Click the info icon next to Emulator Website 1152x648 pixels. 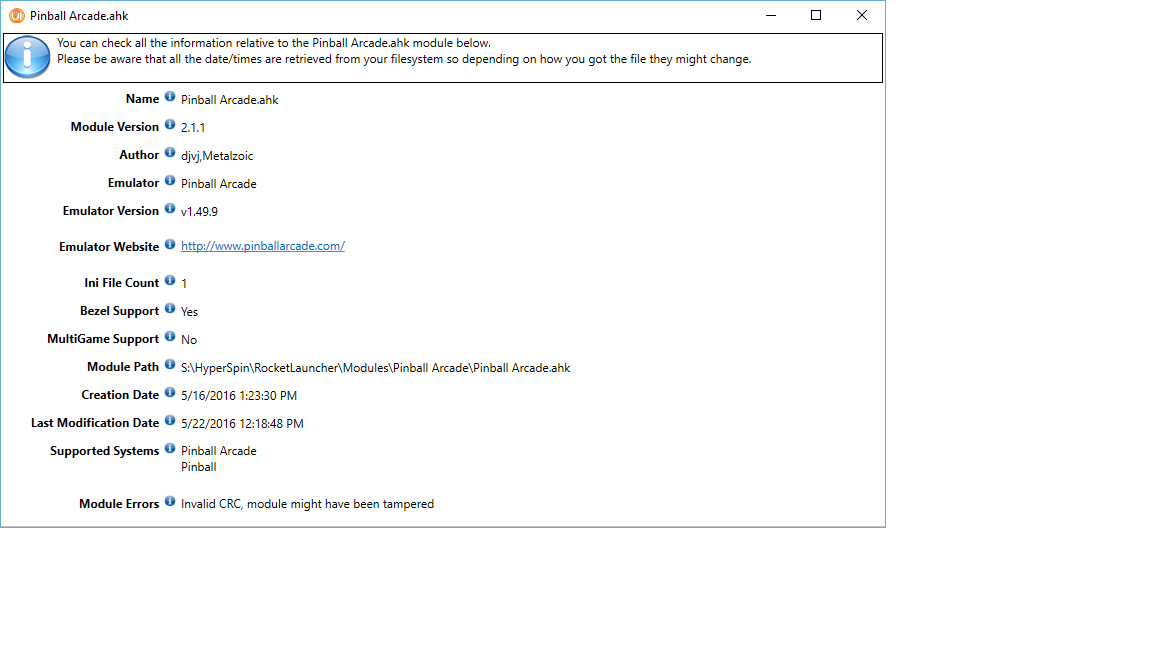170,245
